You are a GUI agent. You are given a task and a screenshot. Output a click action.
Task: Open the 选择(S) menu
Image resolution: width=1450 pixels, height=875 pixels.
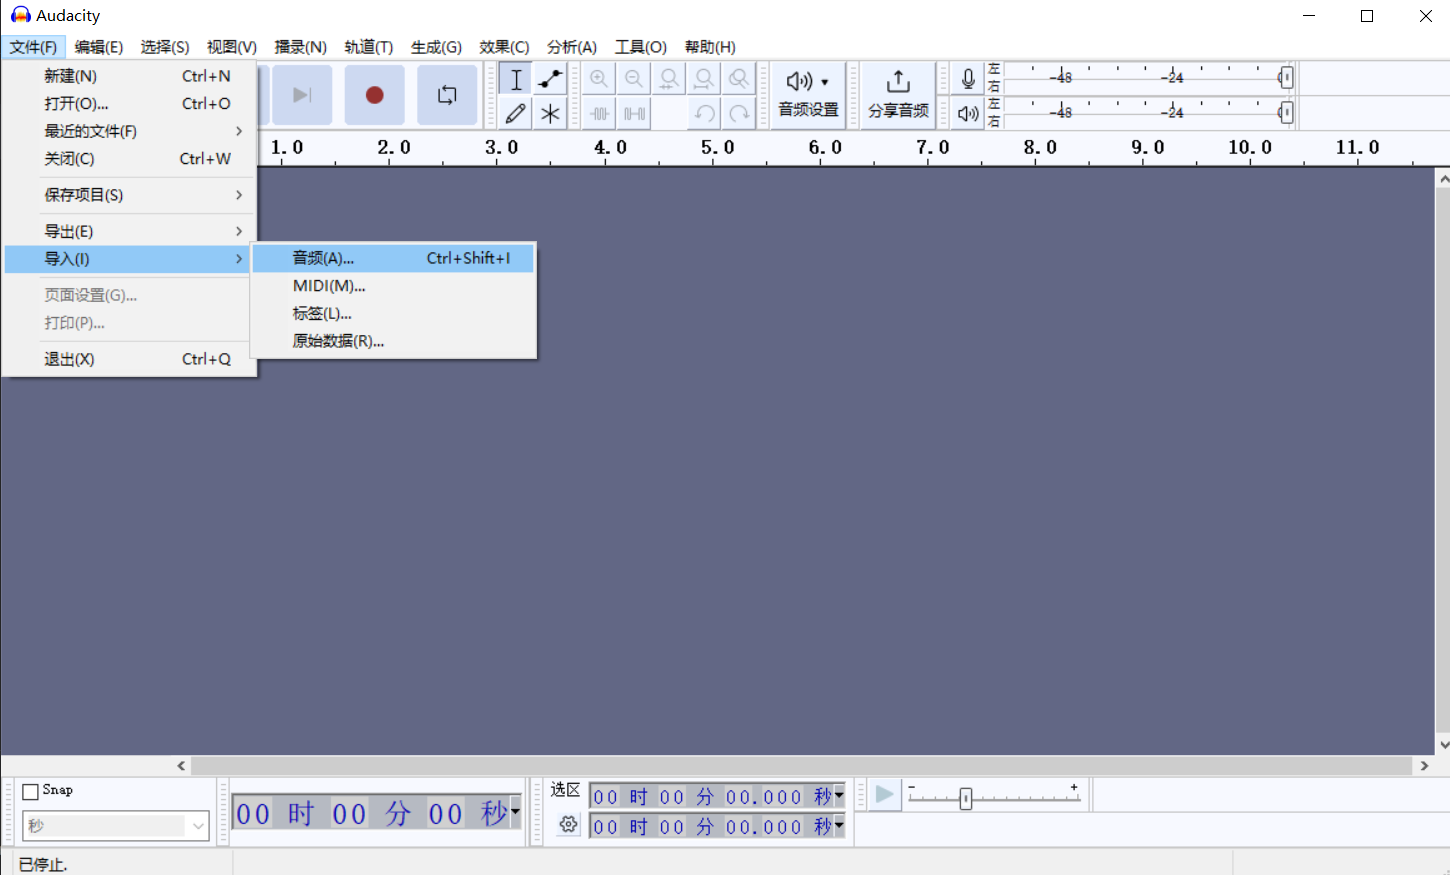pos(165,47)
